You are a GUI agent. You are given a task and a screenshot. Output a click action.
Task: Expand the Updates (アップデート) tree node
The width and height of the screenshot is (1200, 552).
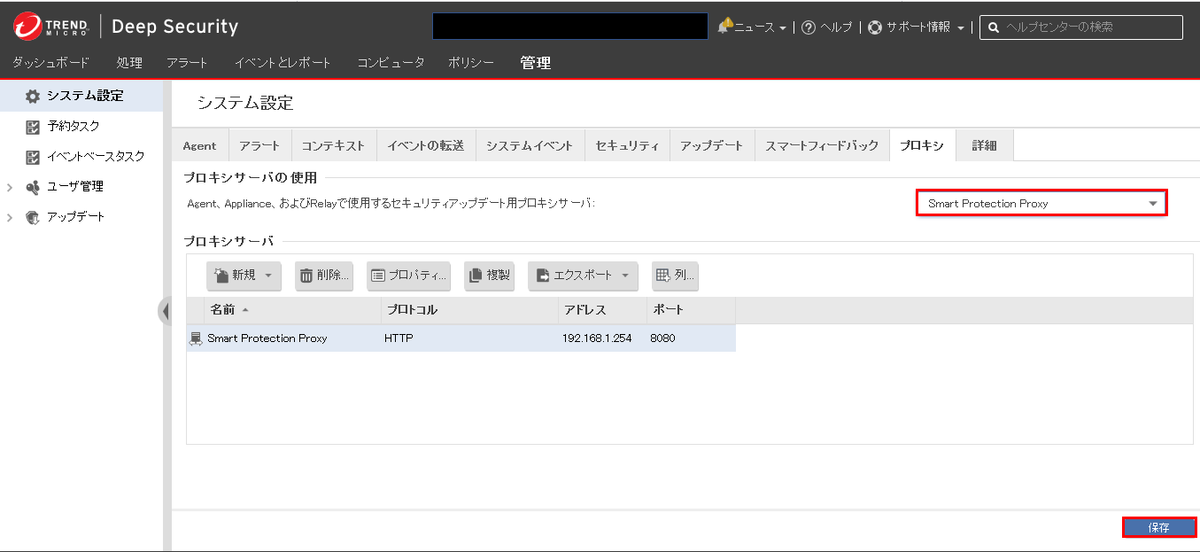pos(10,217)
